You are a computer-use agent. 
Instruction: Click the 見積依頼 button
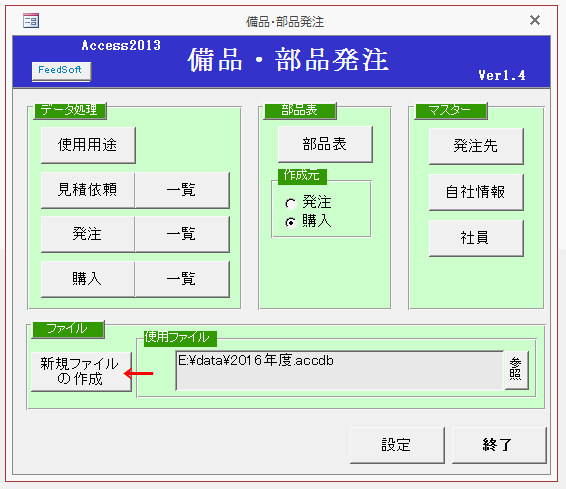coord(88,190)
